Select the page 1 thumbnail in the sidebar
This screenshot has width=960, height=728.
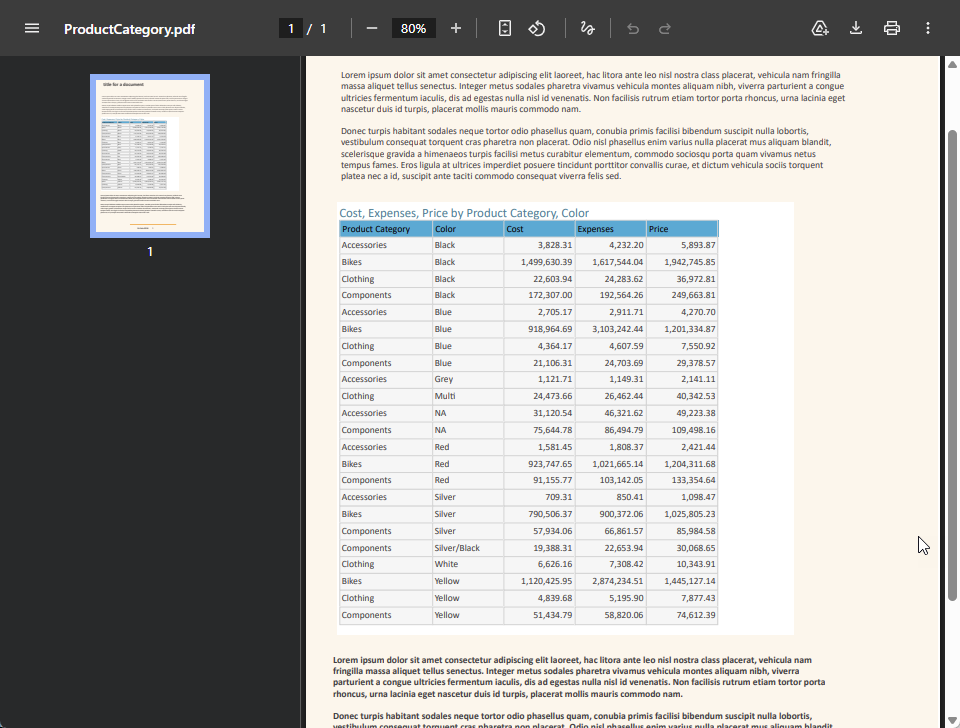pyautogui.click(x=150, y=155)
